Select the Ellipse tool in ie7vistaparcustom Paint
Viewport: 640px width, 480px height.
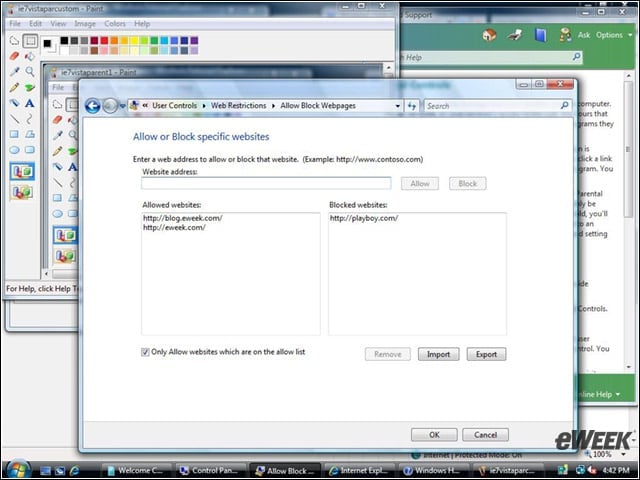[14, 149]
